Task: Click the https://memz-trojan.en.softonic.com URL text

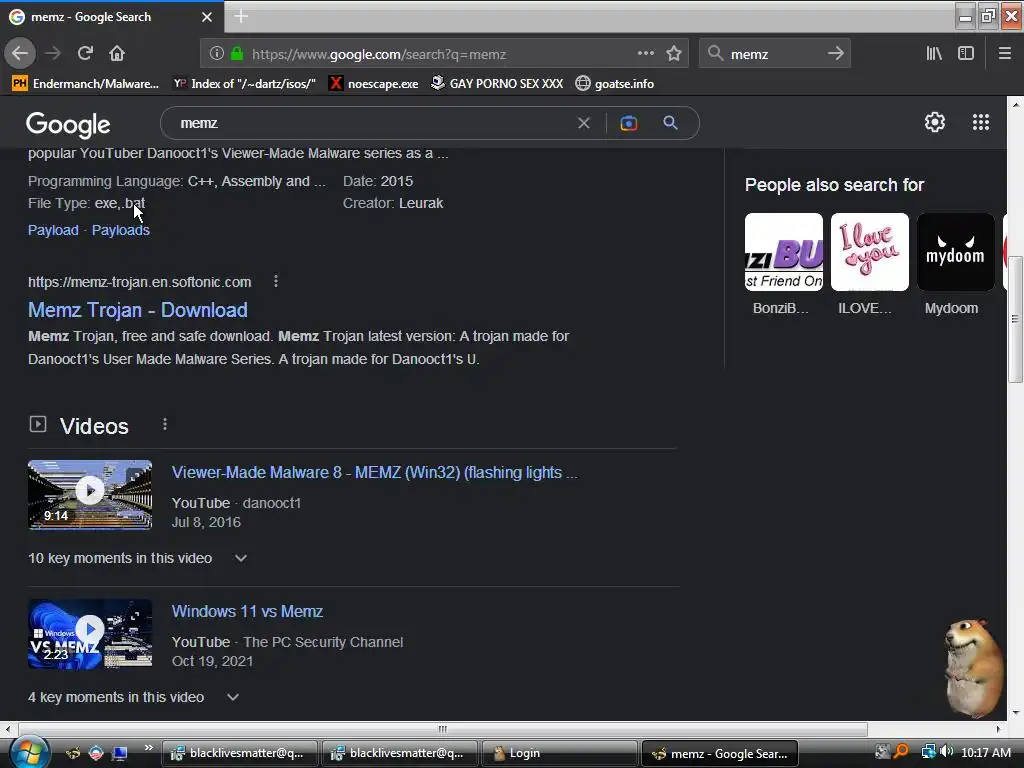Action: tap(140, 282)
